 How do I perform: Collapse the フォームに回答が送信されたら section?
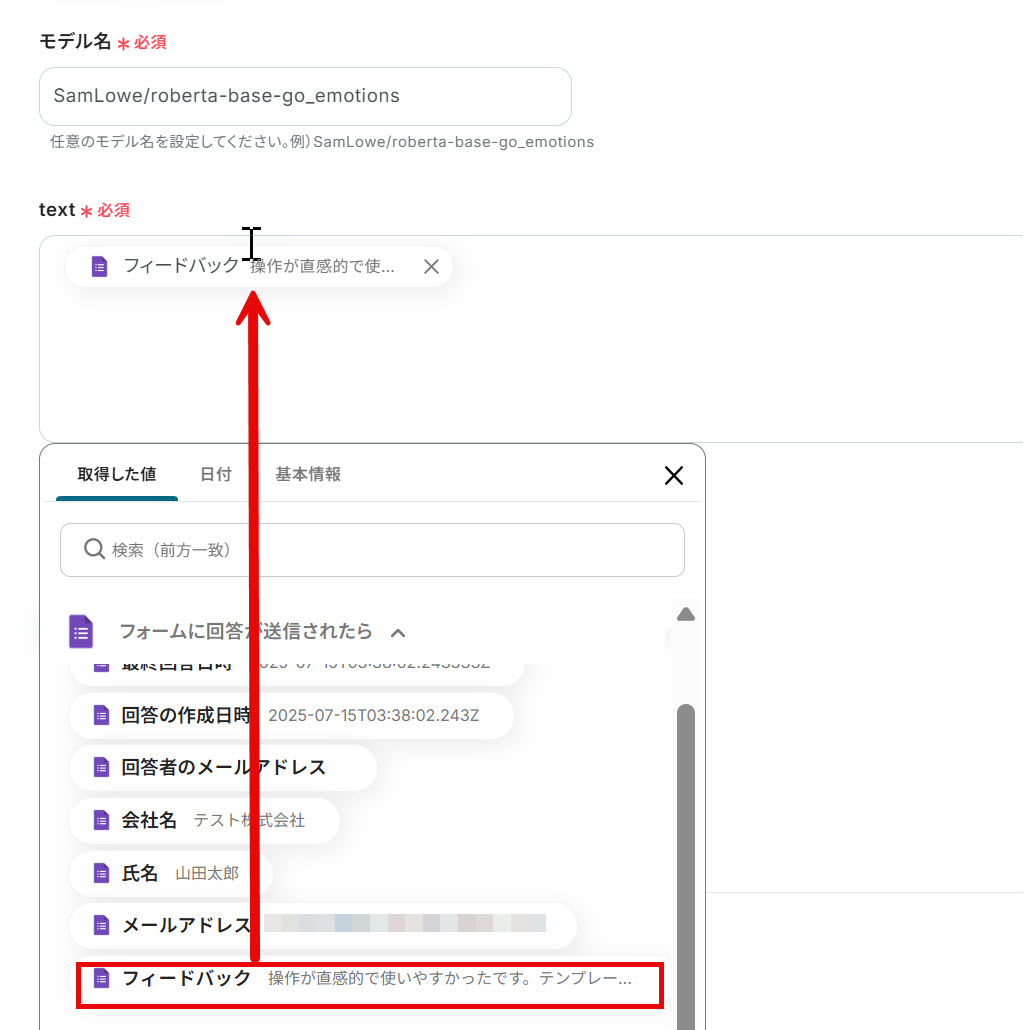pos(398,633)
